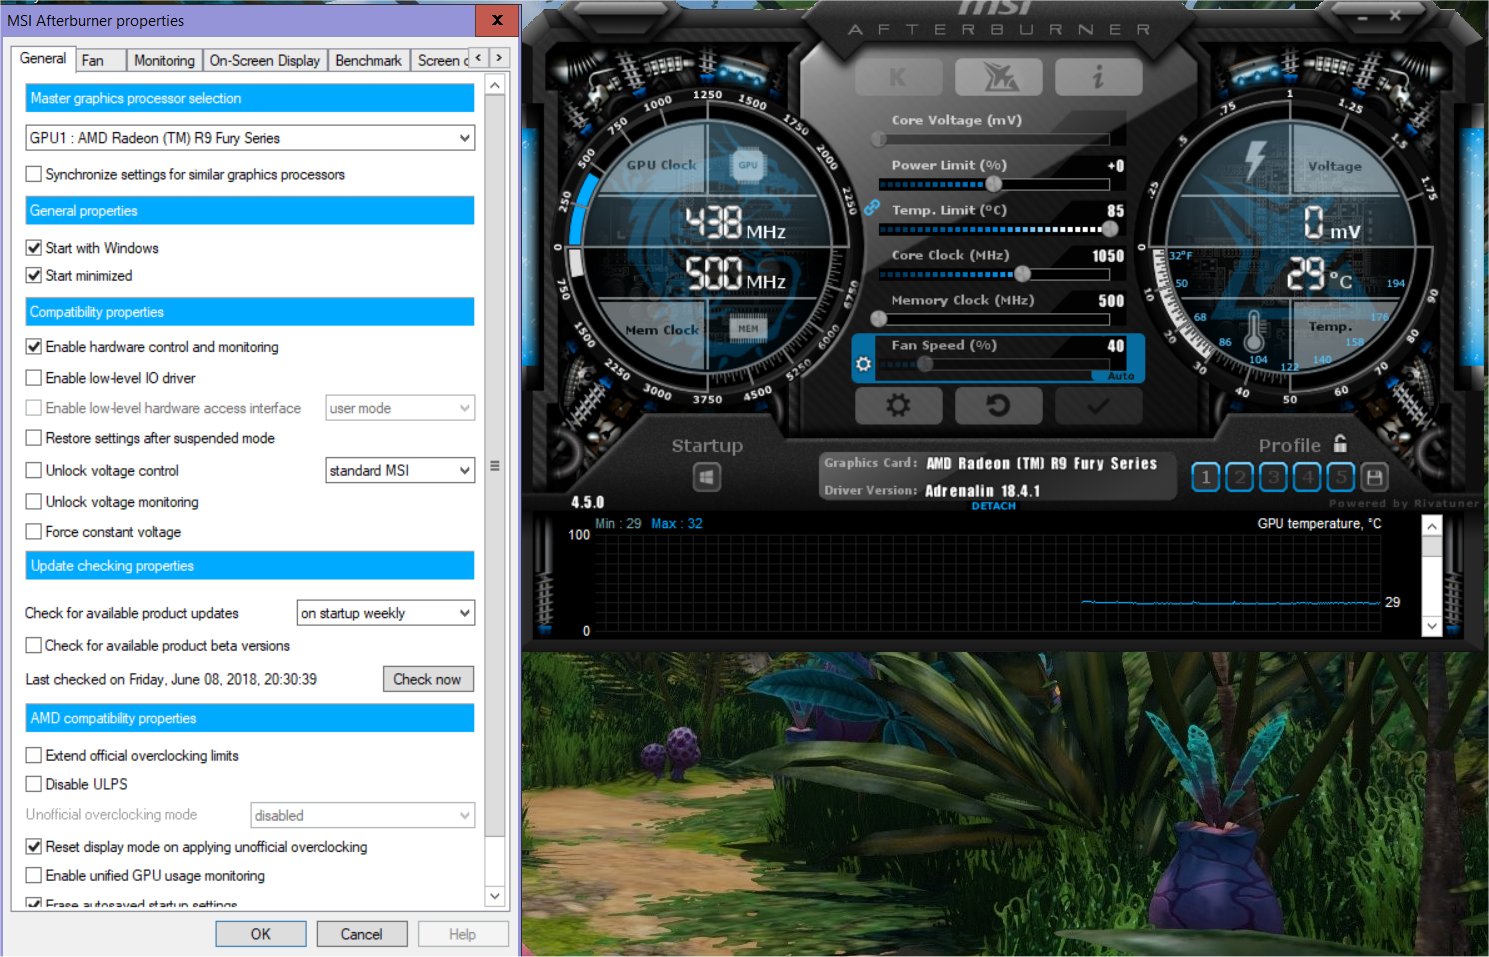The image size is (1489, 957).
Task: Switch to the Monitoring tab
Action: tap(164, 60)
